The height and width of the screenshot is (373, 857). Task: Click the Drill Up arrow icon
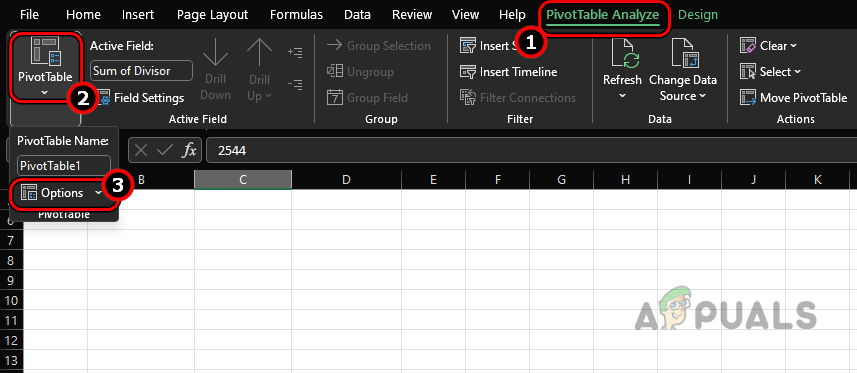click(x=260, y=54)
